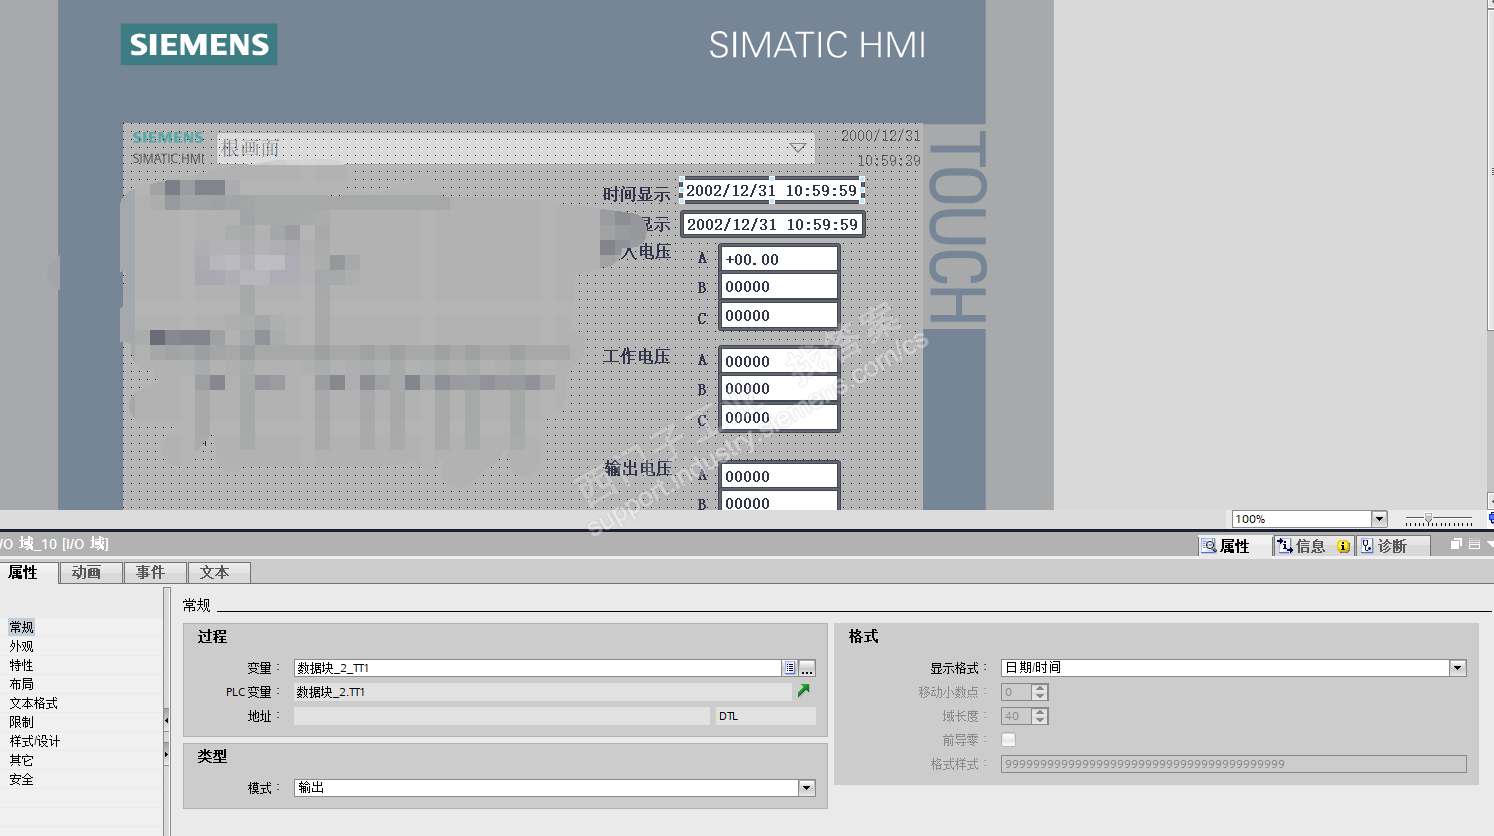
Task: Jump to PLC tag via green arrow
Action: coord(804,691)
